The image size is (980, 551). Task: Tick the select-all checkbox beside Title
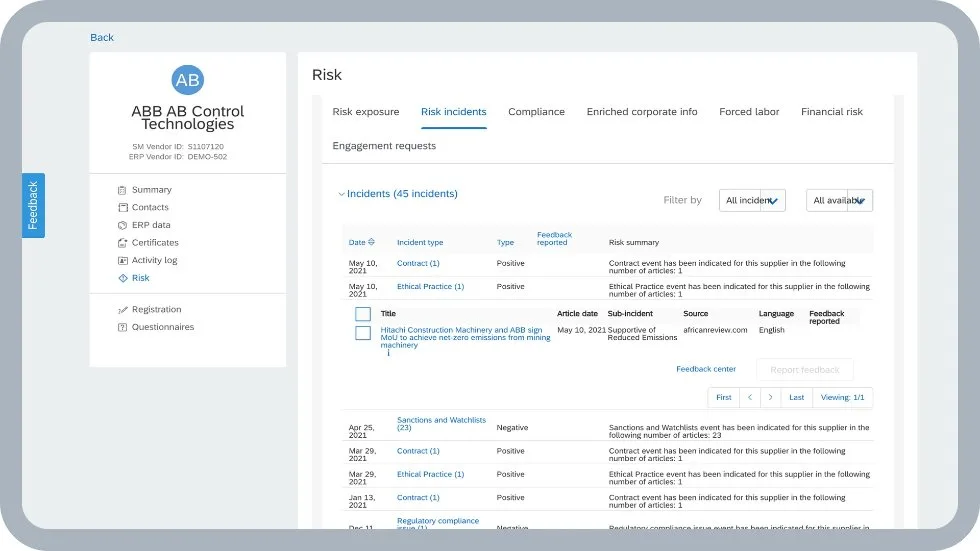click(x=362, y=314)
